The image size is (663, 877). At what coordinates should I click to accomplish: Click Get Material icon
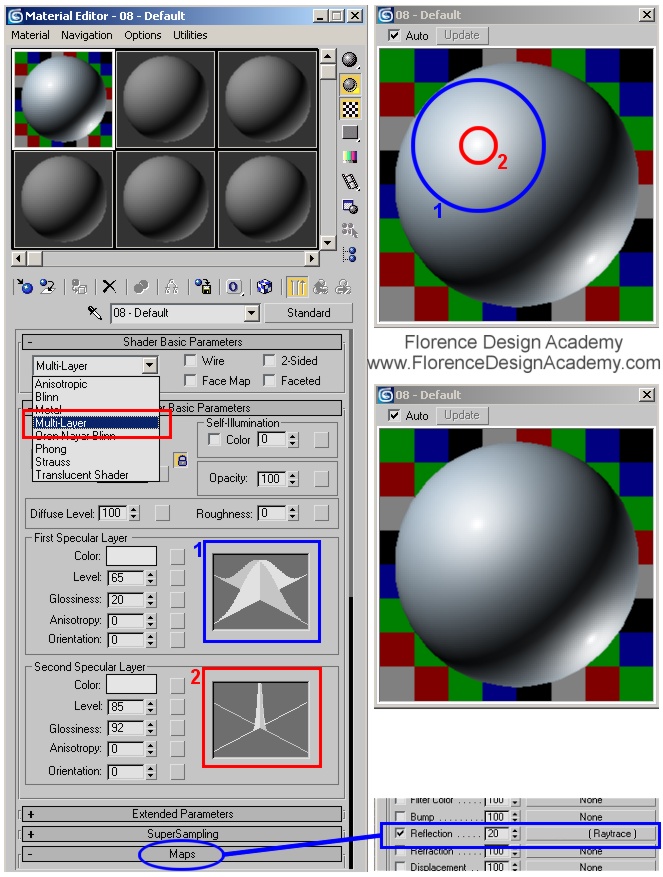[x=26, y=287]
